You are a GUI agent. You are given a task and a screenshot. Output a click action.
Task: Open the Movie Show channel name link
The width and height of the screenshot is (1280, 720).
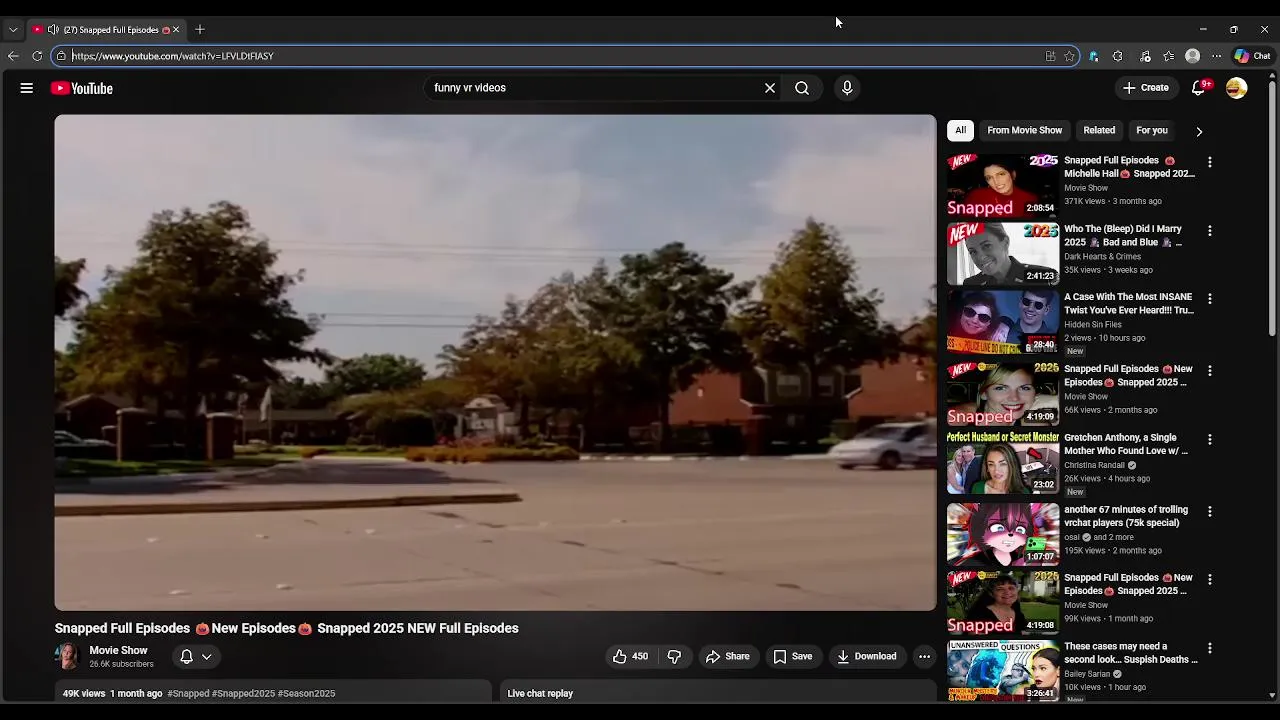tap(118, 650)
